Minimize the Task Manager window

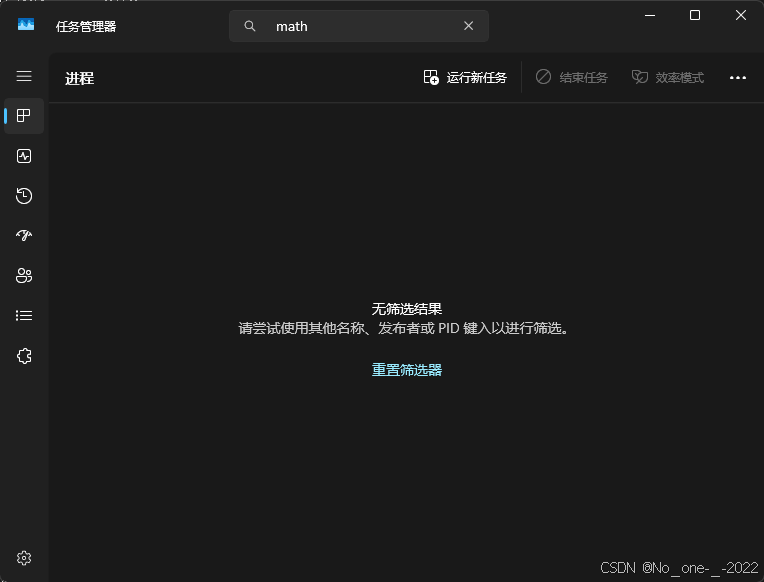pos(649,16)
